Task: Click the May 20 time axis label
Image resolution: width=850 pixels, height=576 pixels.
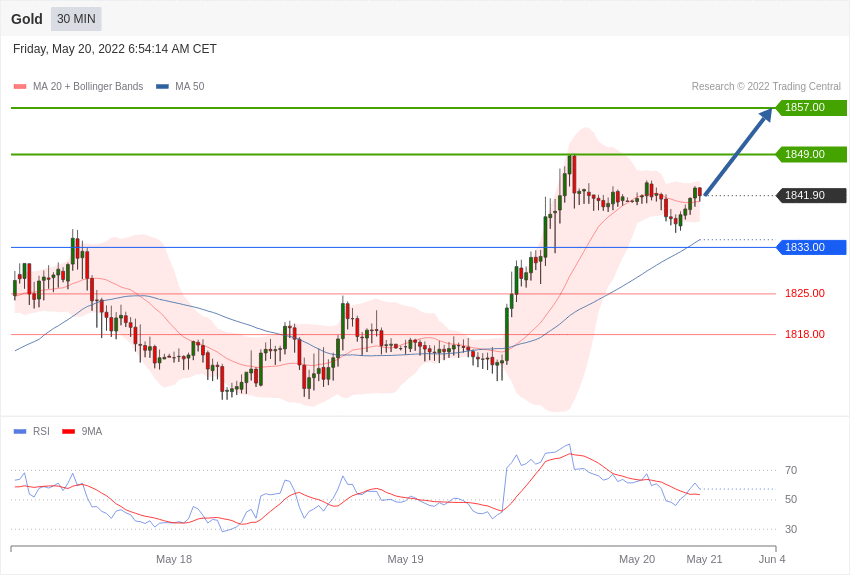Action: tap(637, 559)
